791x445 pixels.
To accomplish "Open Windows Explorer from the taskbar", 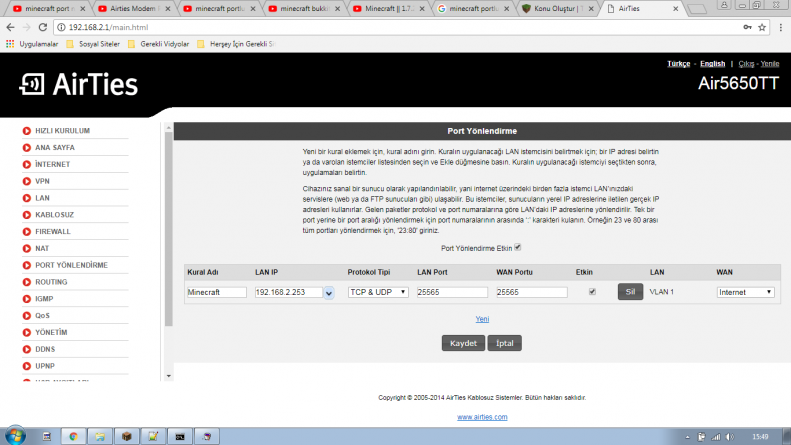I will click(100, 436).
